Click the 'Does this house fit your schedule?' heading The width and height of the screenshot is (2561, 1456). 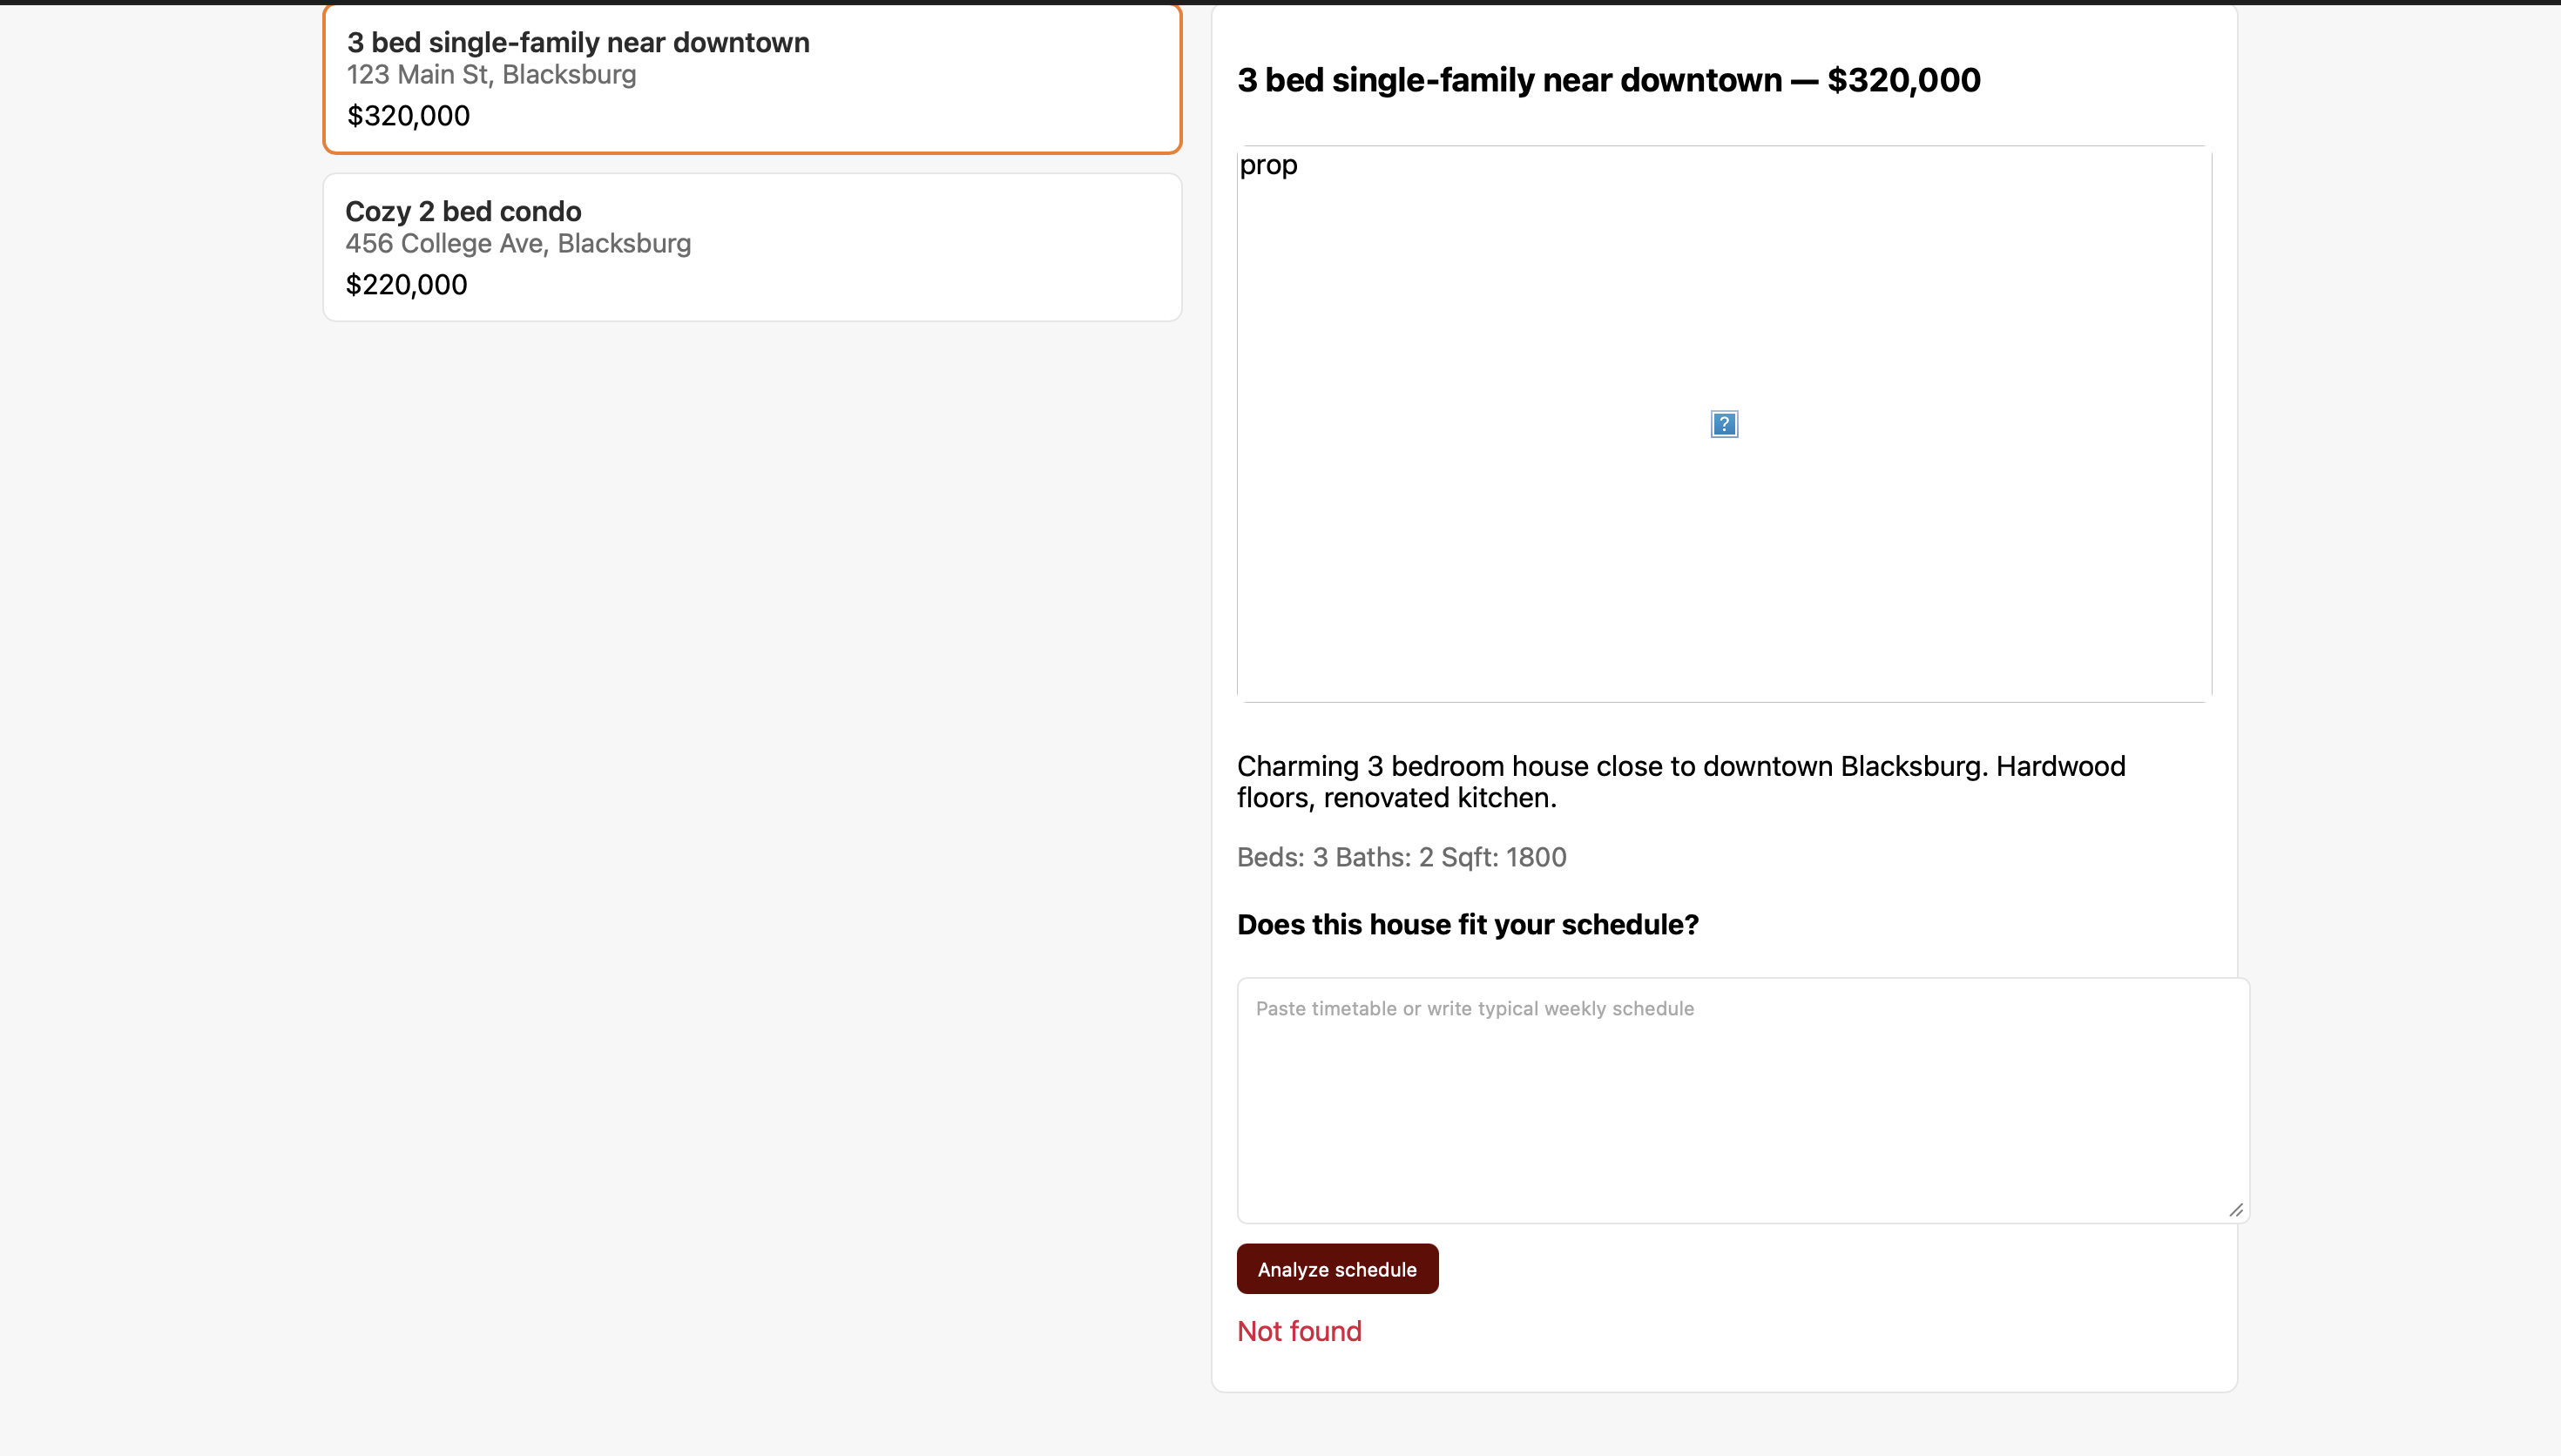click(1467, 924)
